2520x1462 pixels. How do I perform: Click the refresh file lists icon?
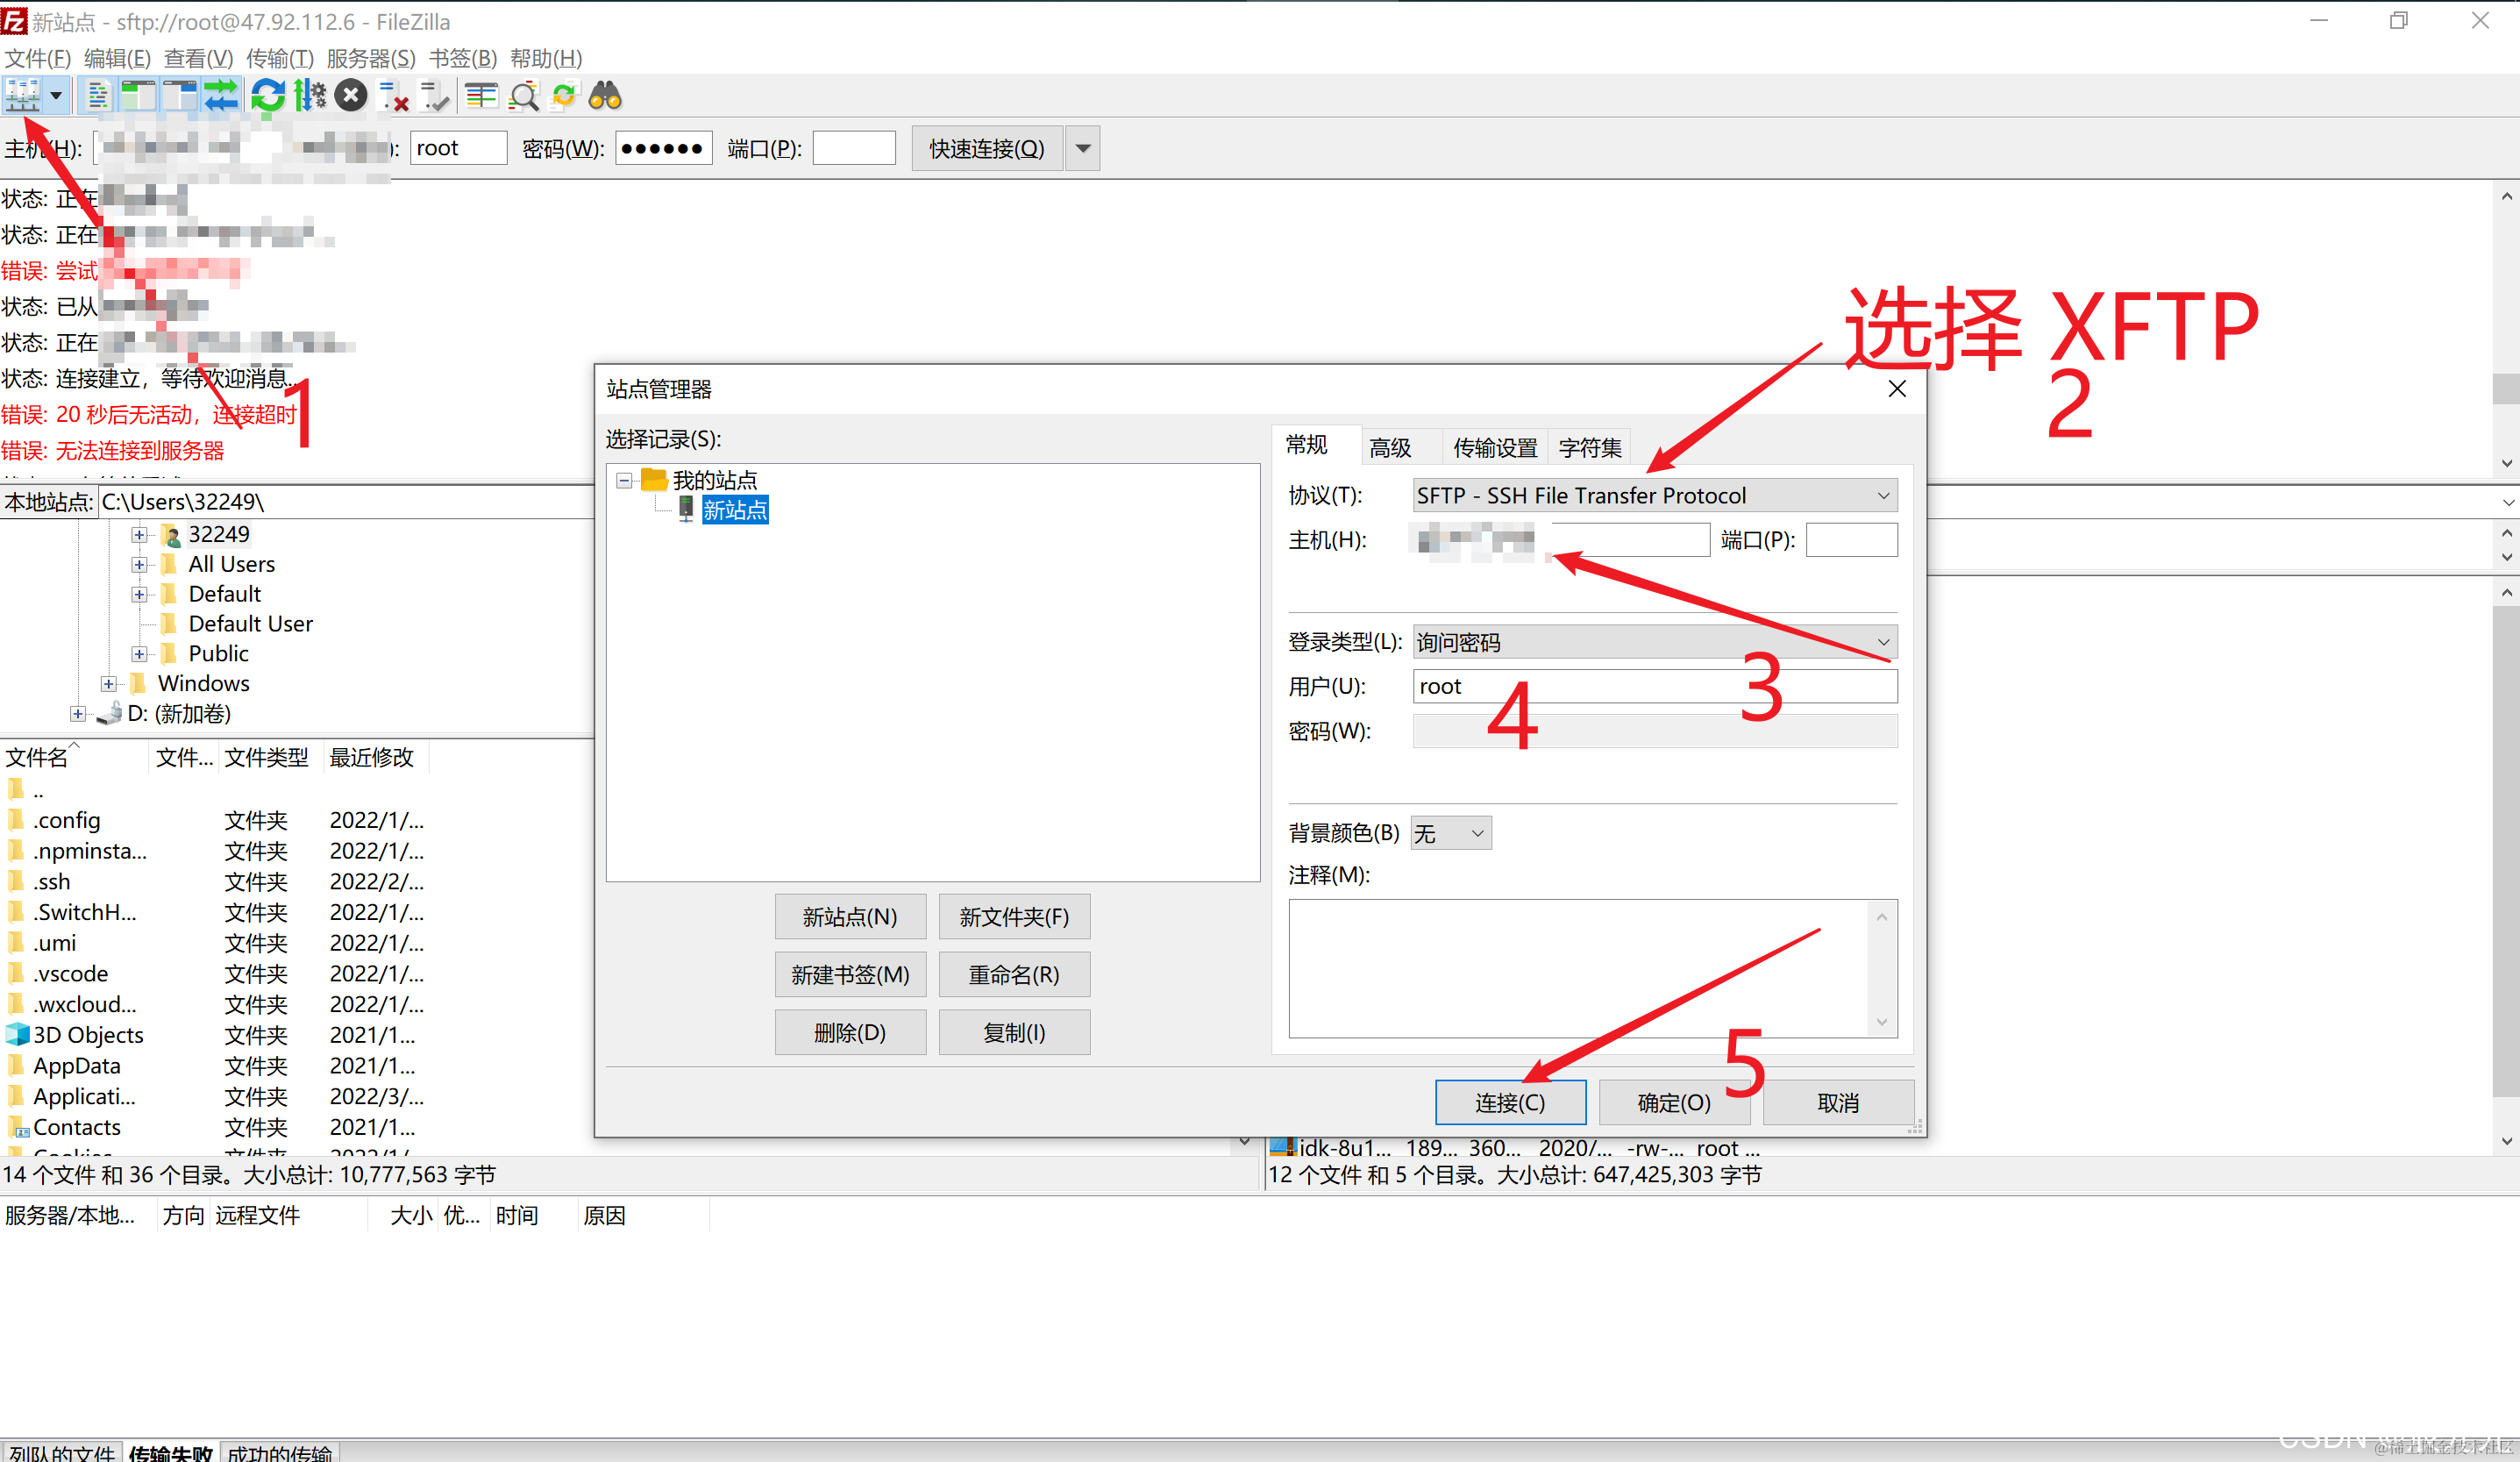[267, 96]
